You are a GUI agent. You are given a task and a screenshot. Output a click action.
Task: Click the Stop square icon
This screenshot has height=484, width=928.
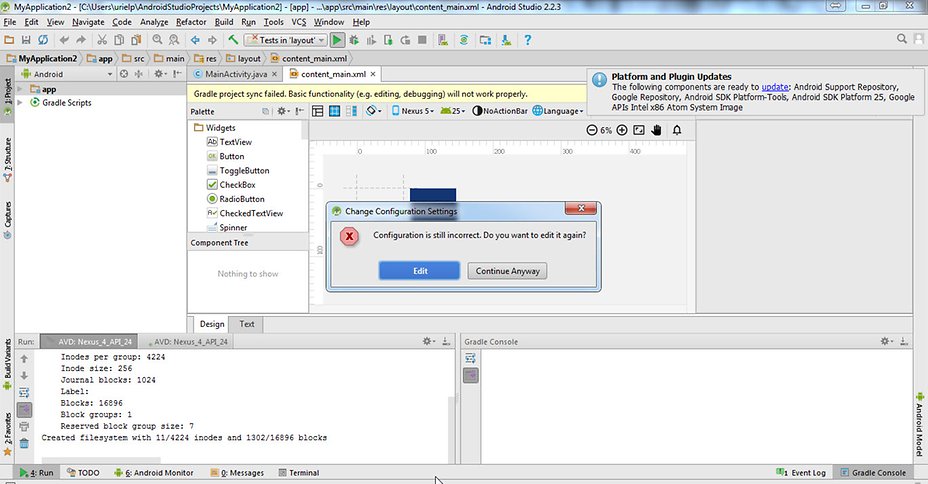422,40
